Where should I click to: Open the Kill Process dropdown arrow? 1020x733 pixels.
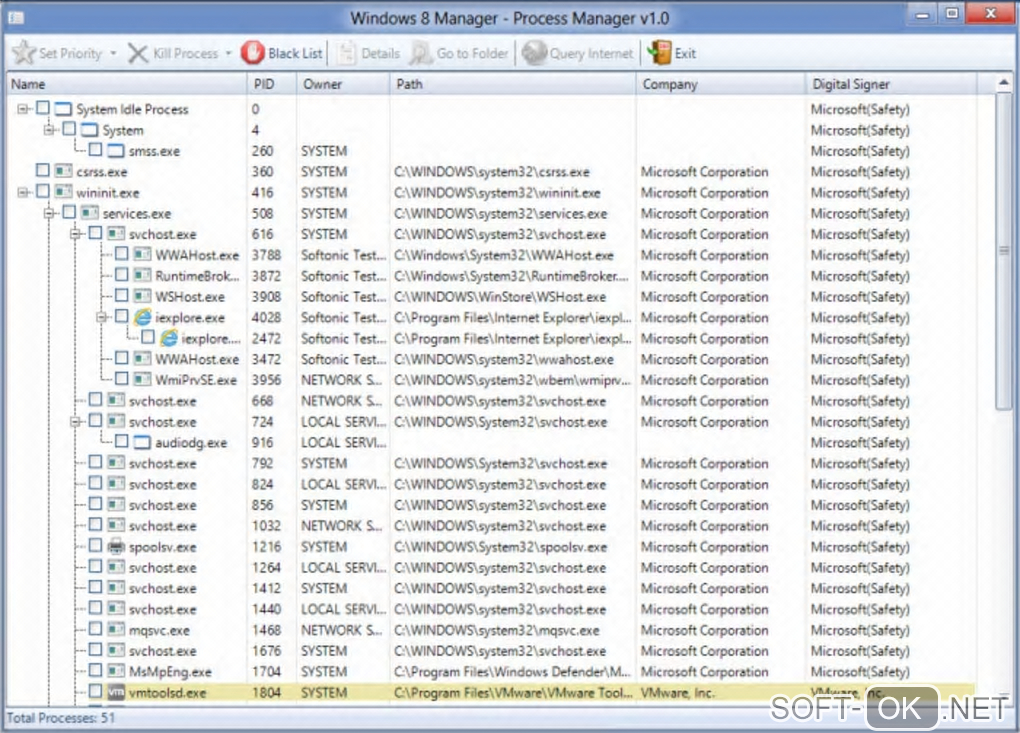tap(228, 53)
